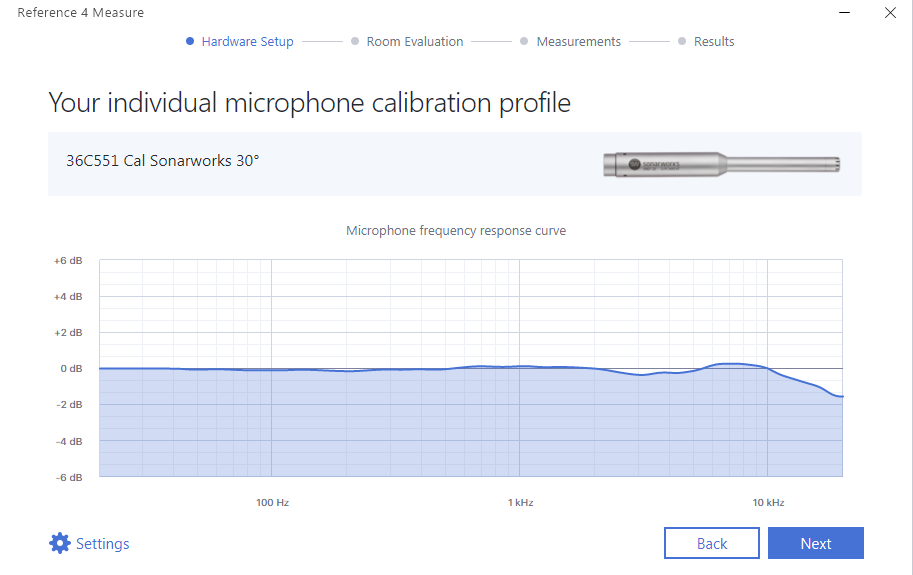The image size is (913, 575).
Task: Click the Sonarworks logo on the microphone
Action: click(x=634, y=162)
